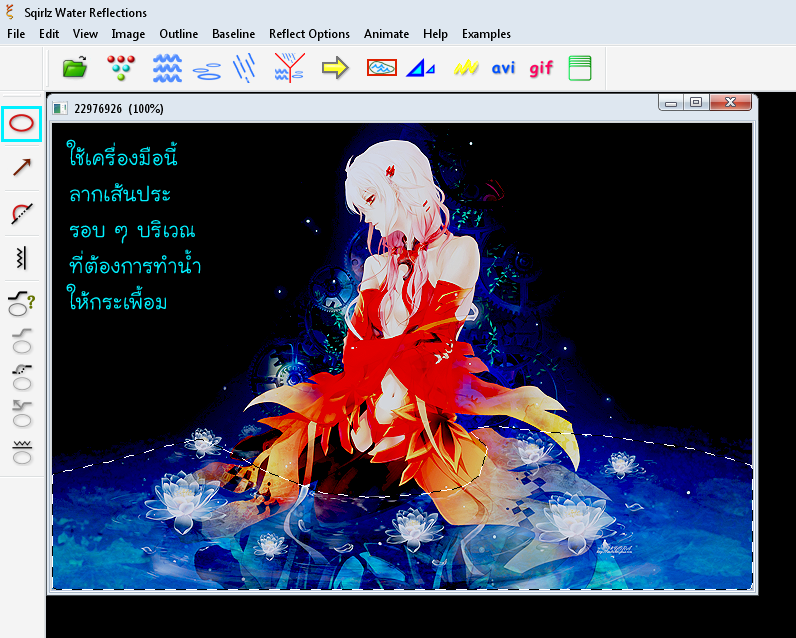The image size is (796, 638).
Task: Open the Outline menu
Action: [x=179, y=34]
